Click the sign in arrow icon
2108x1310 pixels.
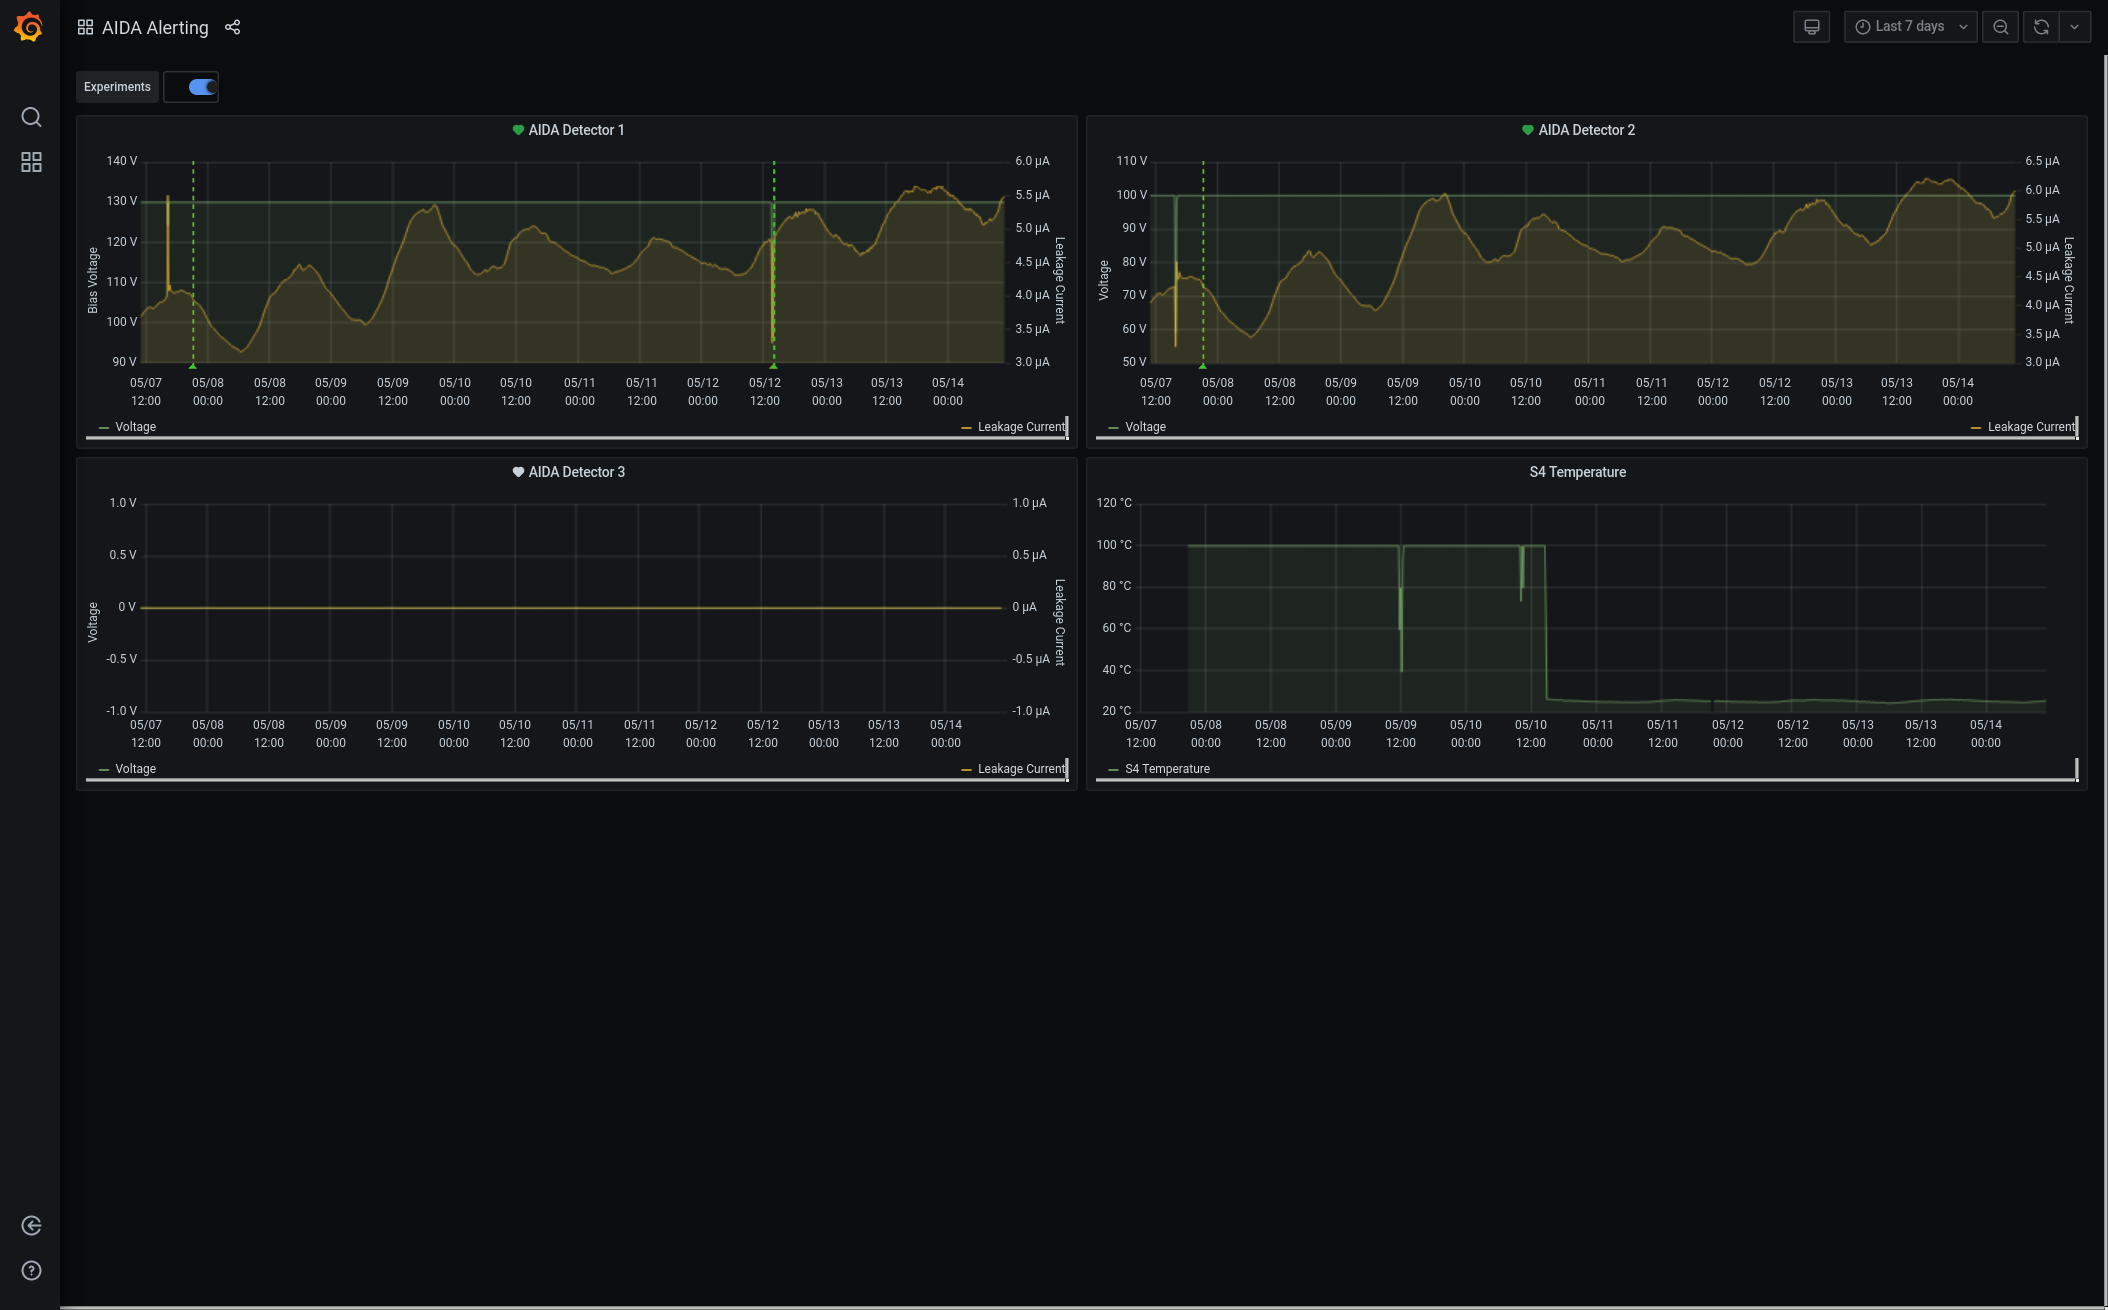[31, 1226]
